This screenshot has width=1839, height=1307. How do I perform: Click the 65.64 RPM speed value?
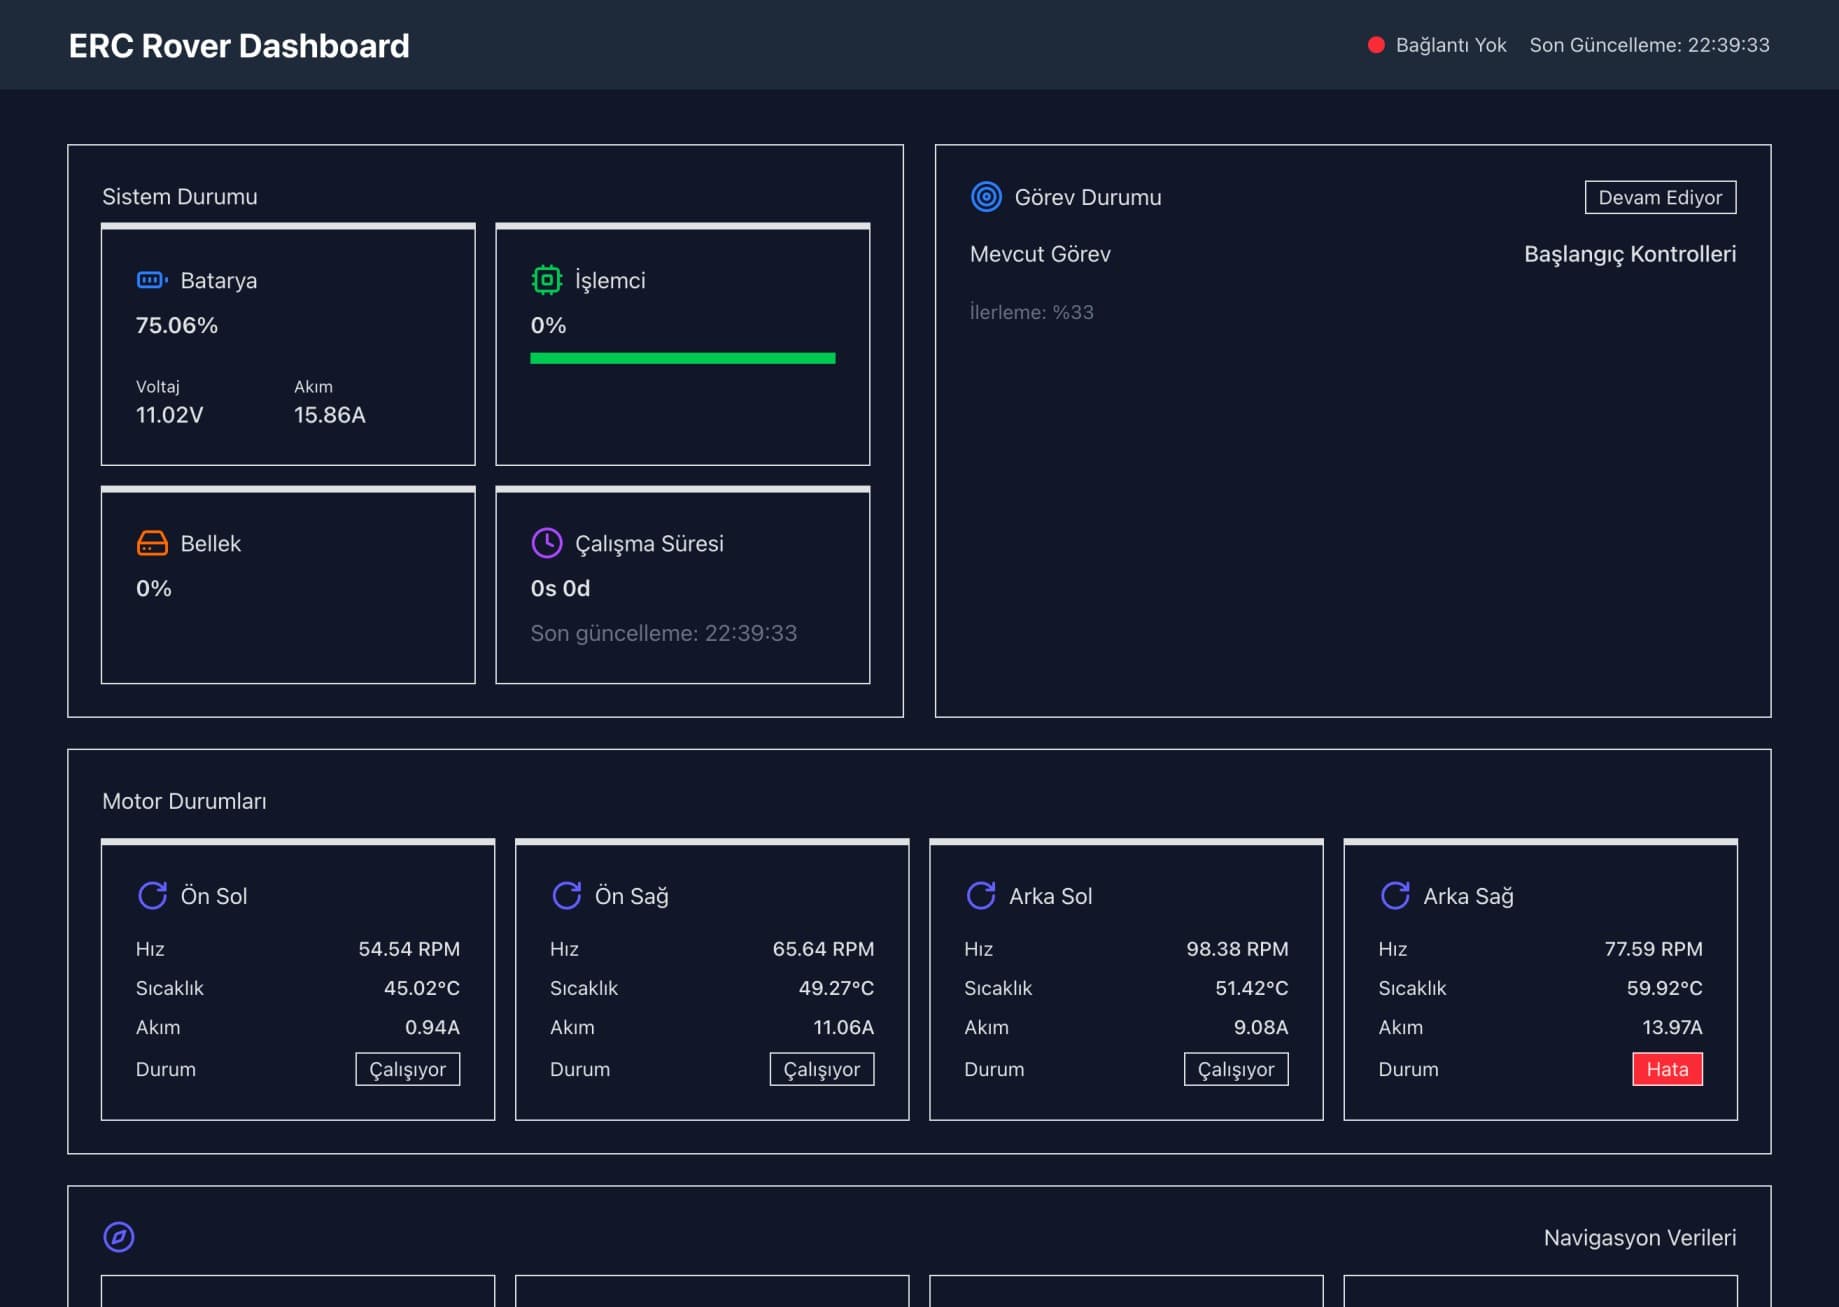point(823,949)
